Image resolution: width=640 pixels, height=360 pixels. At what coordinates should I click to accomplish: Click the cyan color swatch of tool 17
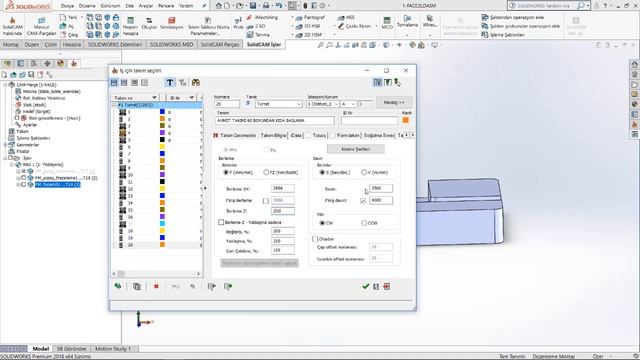pyautogui.click(x=162, y=224)
